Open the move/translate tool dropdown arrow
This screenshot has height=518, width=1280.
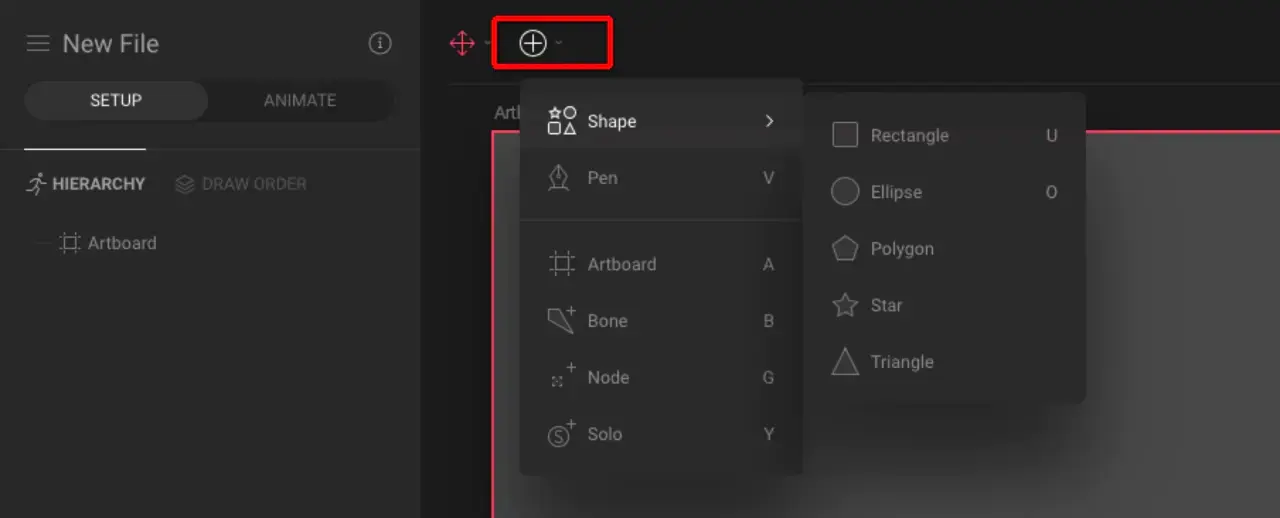pos(487,43)
